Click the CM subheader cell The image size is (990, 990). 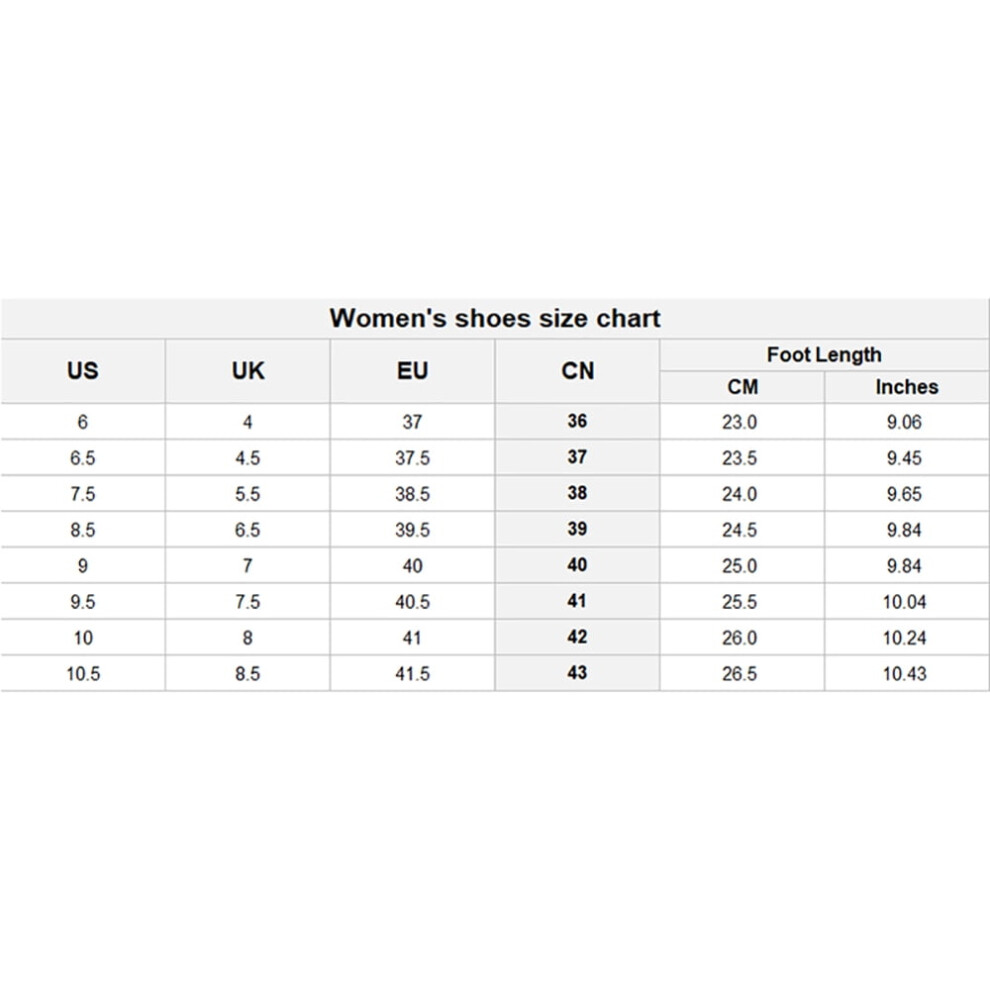(x=742, y=386)
